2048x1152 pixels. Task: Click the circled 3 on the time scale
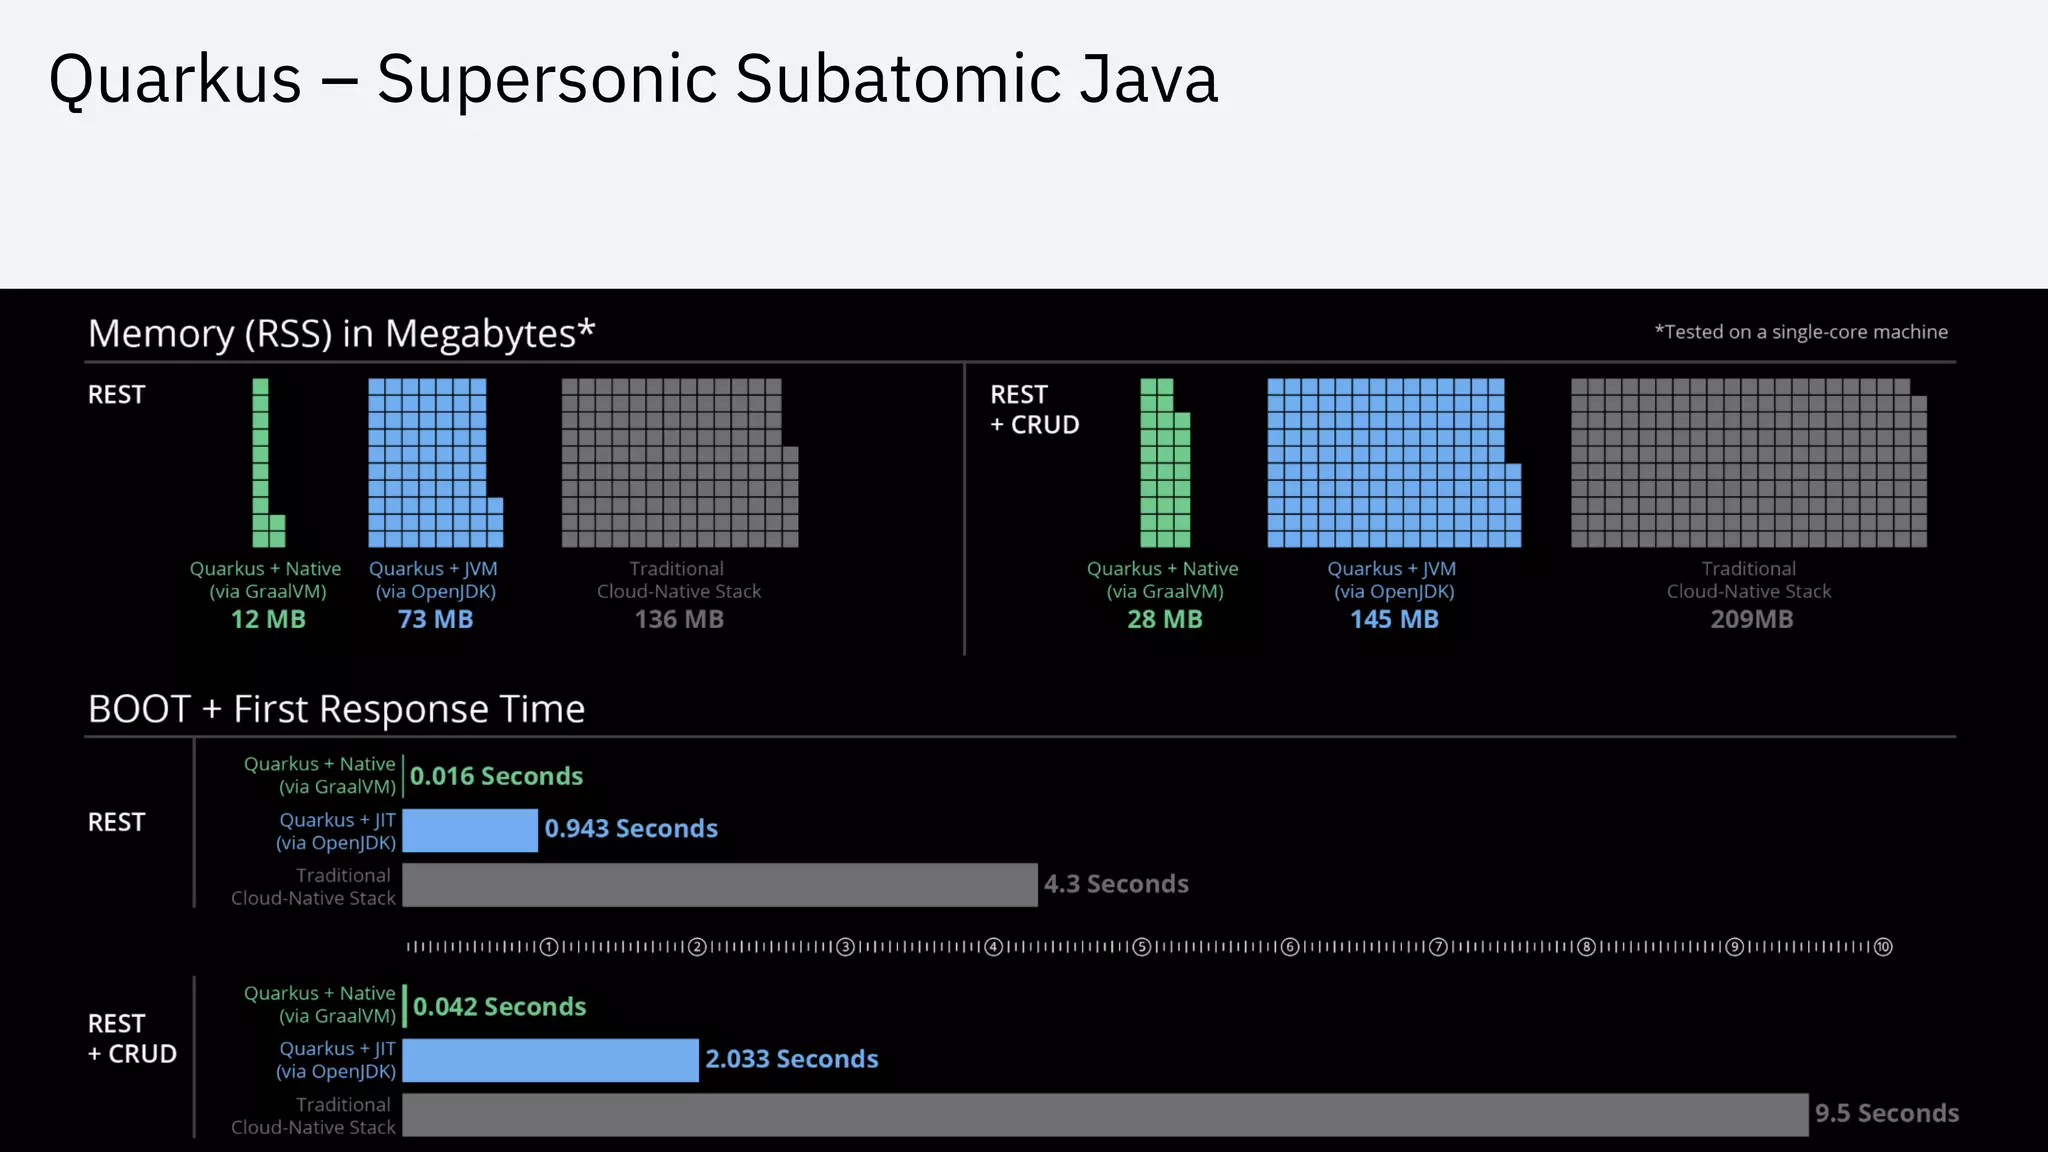(845, 947)
